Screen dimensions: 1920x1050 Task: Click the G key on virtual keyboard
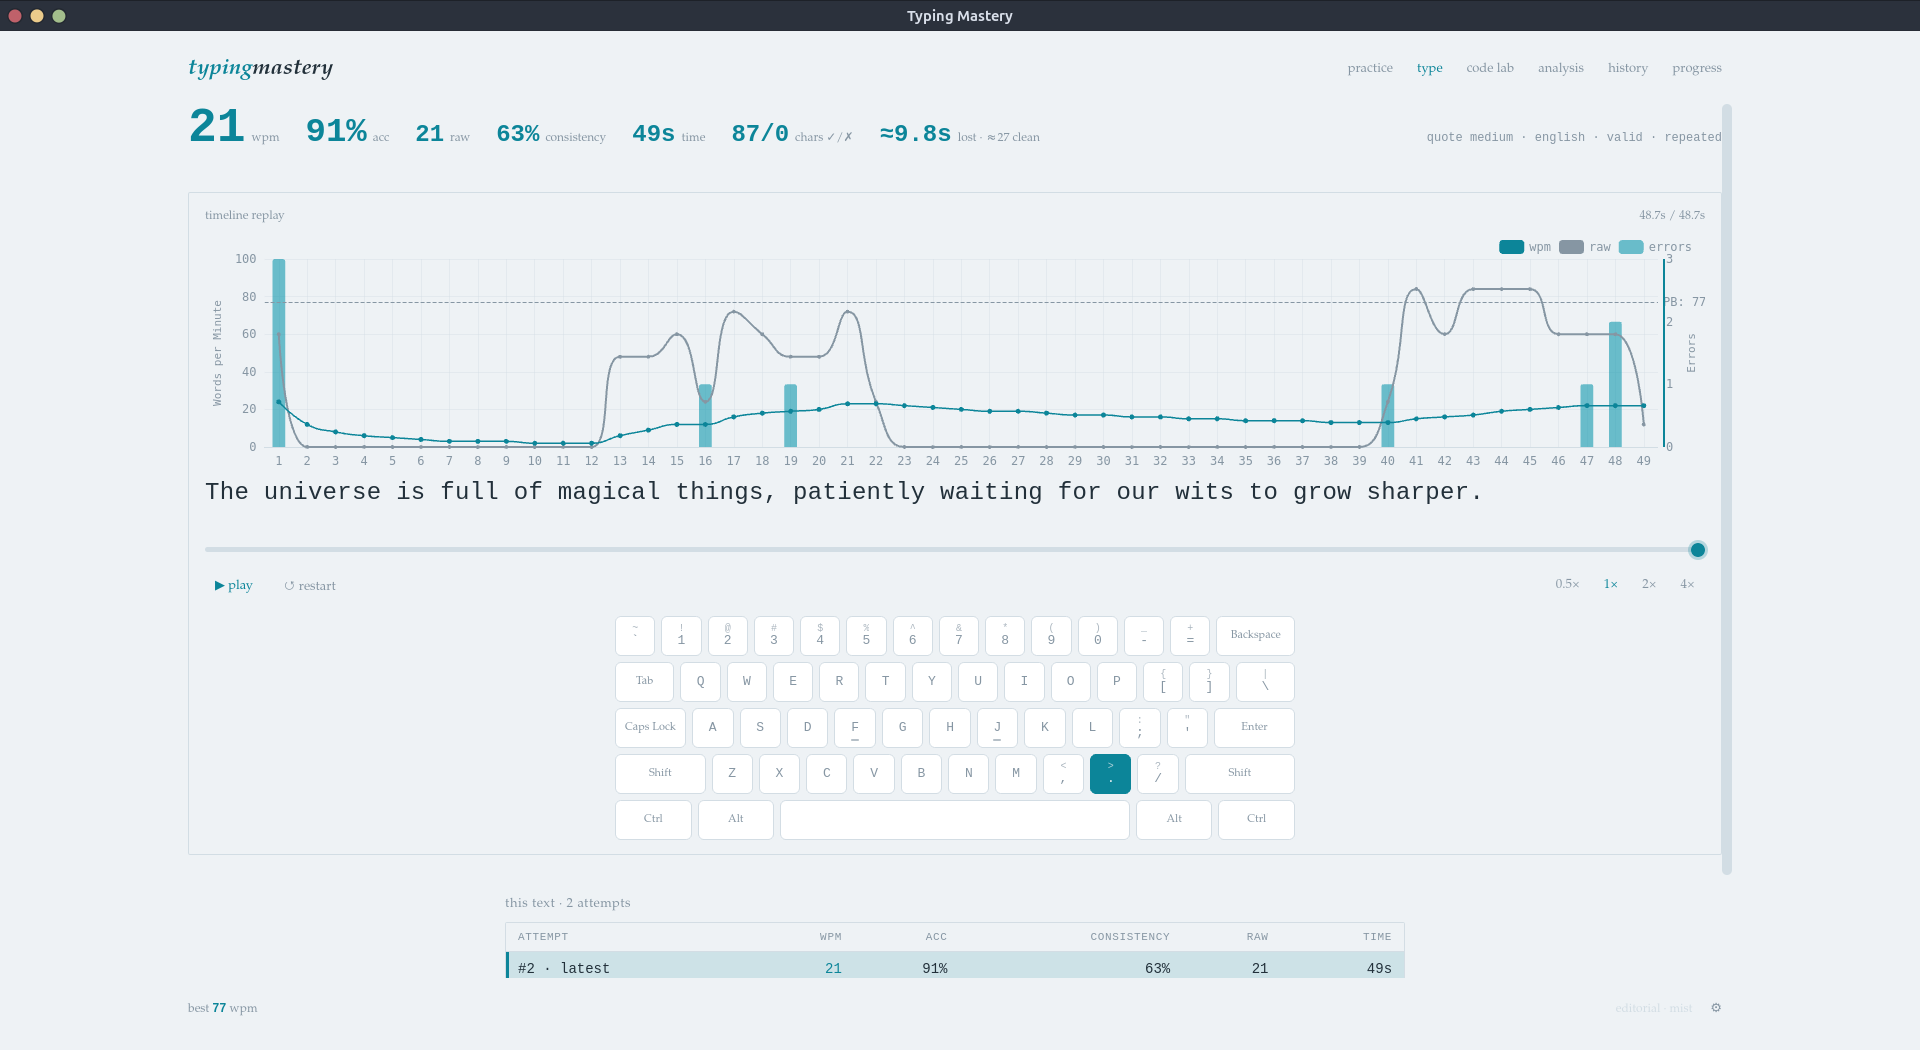pyautogui.click(x=902, y=728)
